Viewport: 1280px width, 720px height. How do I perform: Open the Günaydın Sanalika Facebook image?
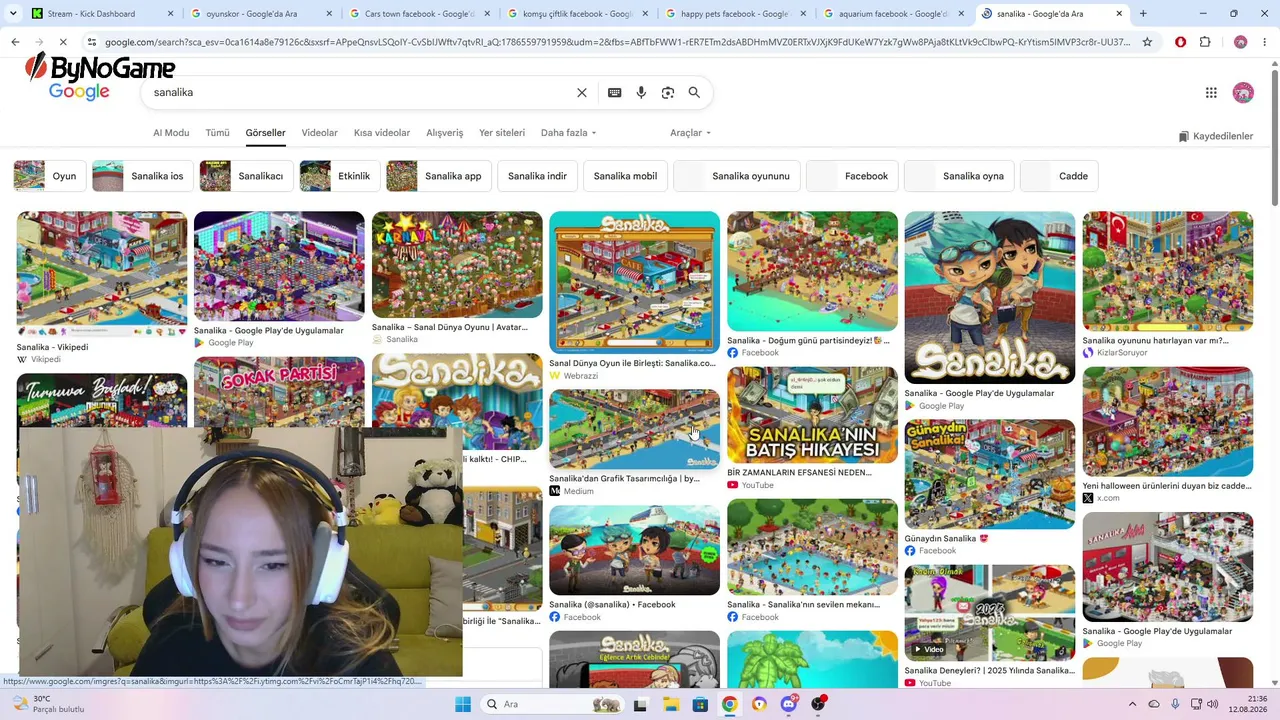click(x=990, y=474)
